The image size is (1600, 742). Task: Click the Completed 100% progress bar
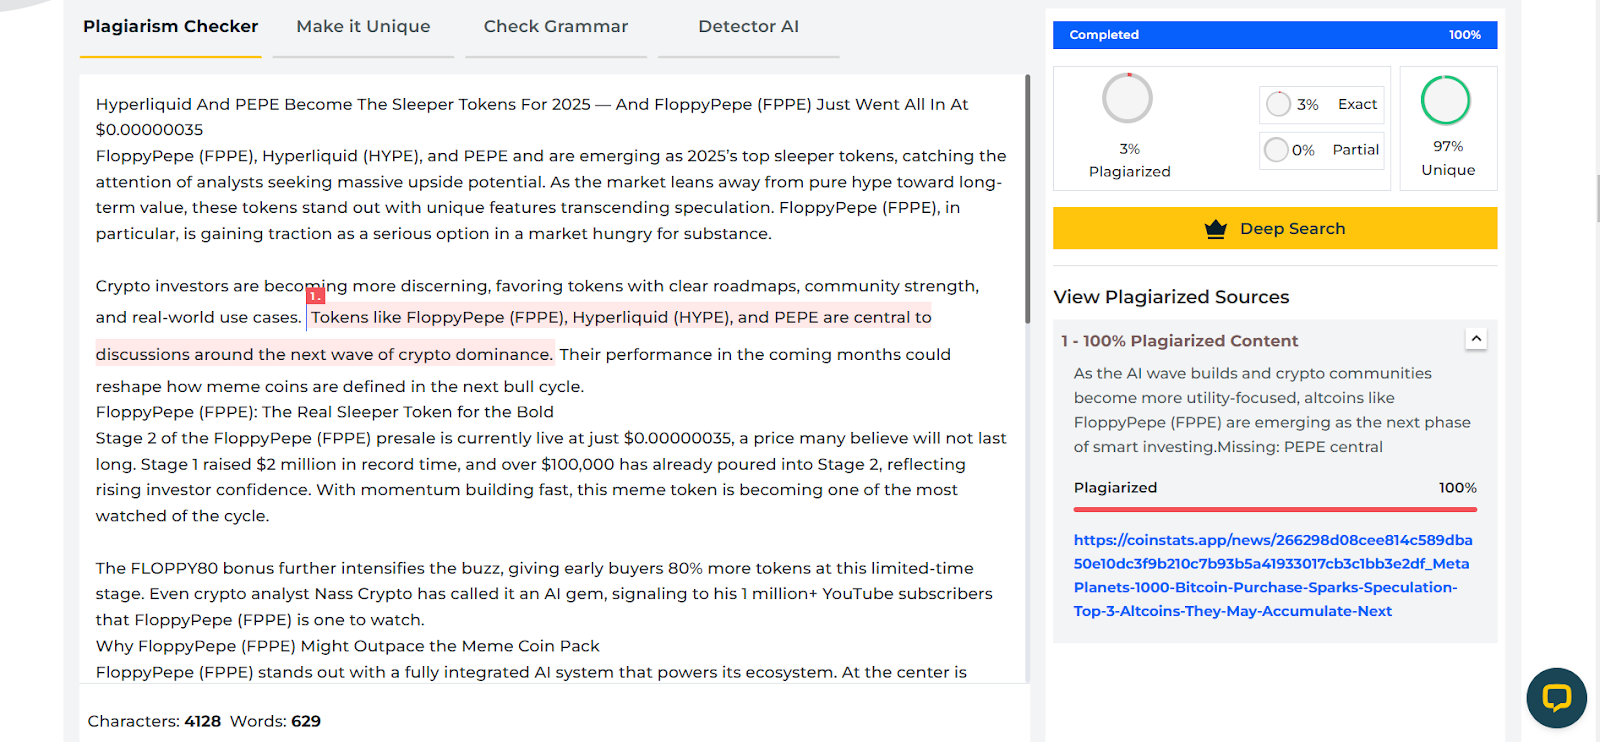point(1275,35)
